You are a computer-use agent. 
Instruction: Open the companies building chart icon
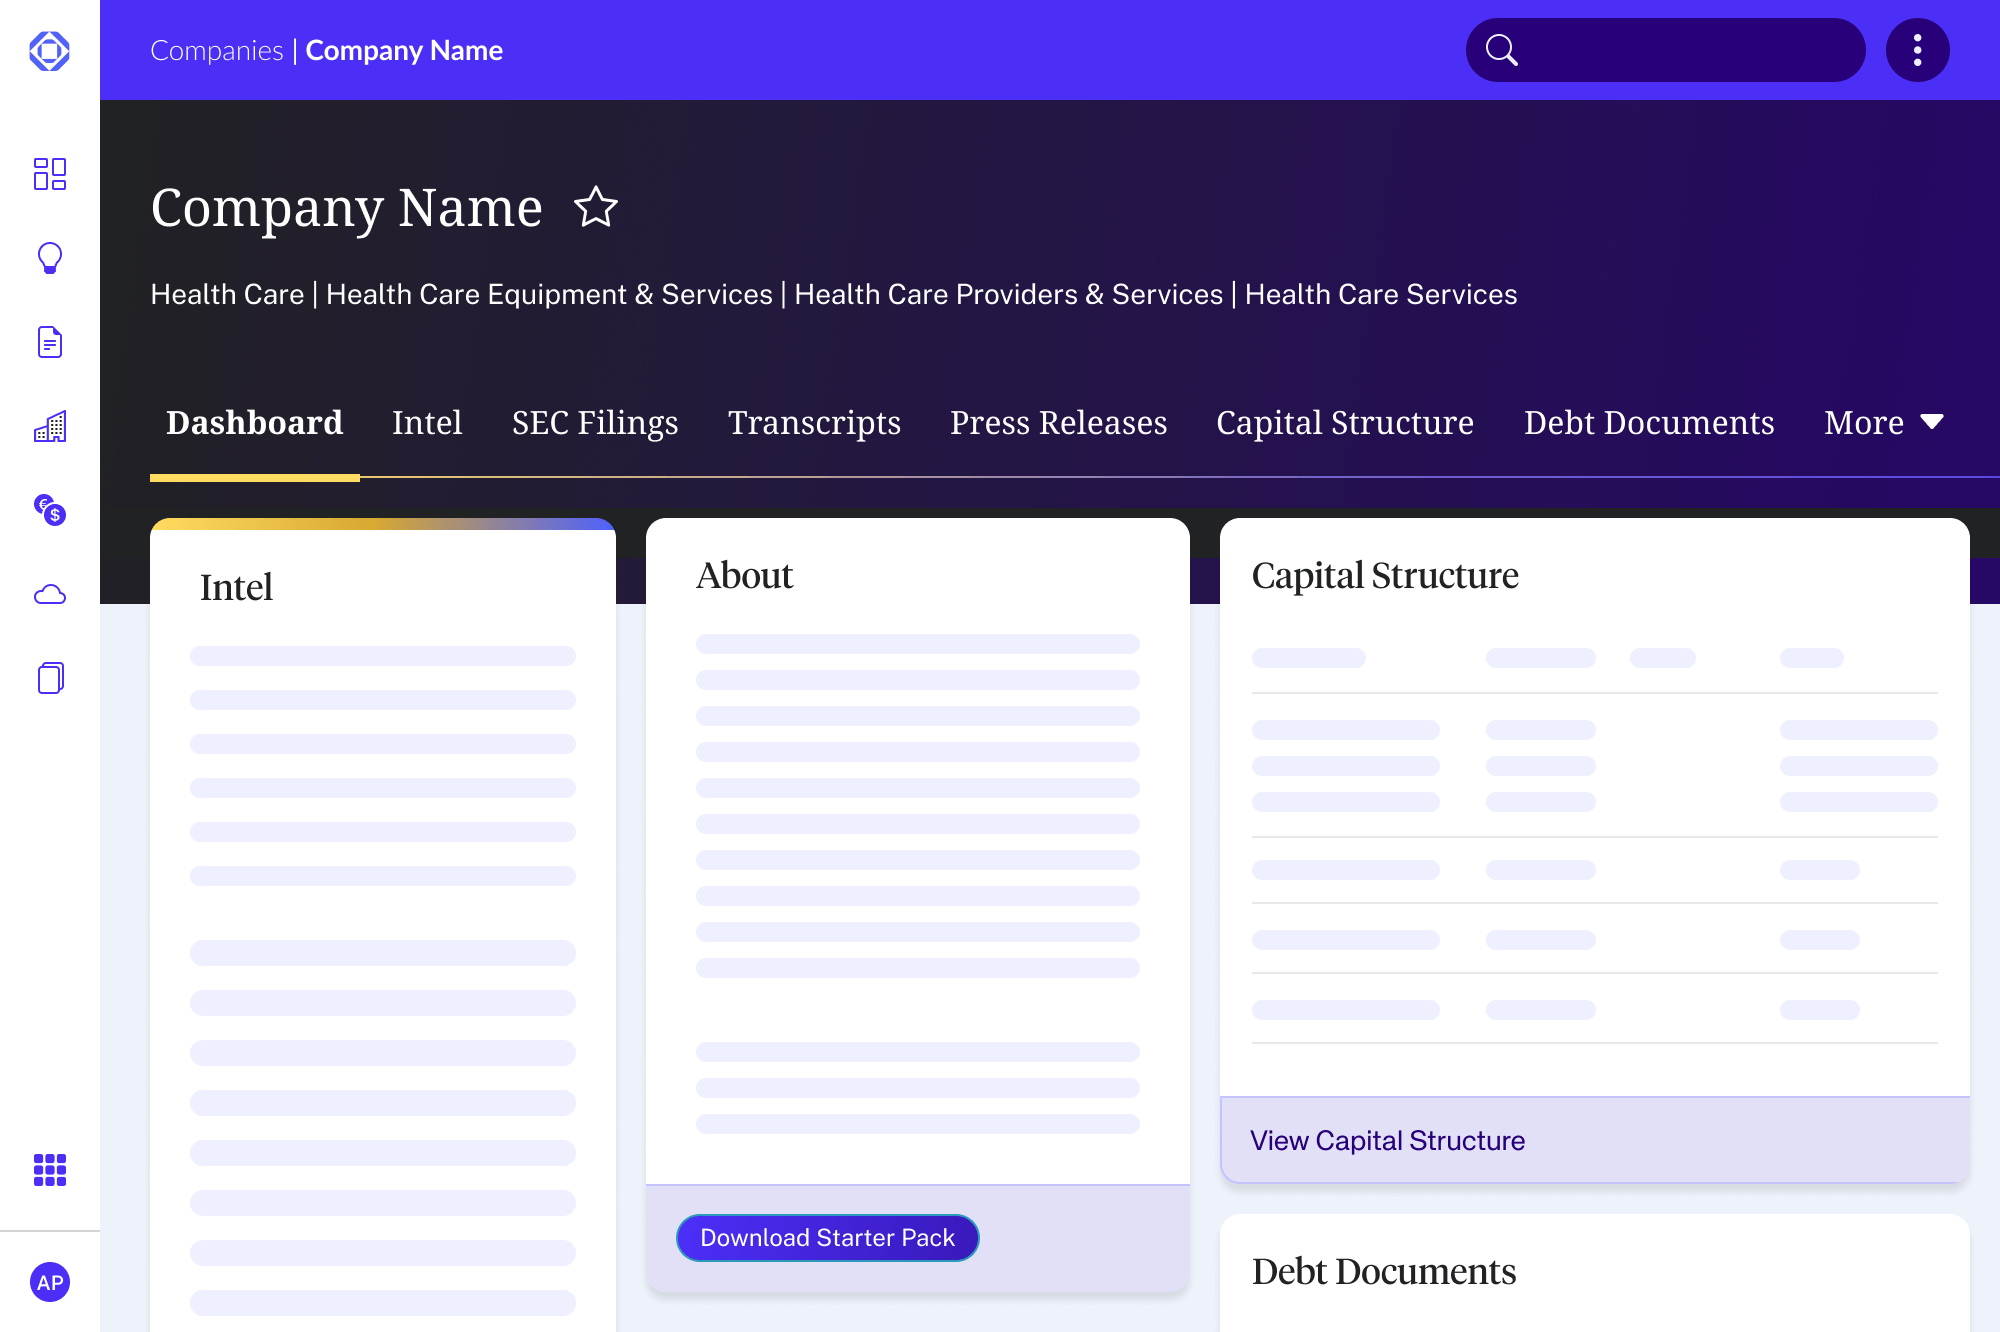(x=49, y=427)
